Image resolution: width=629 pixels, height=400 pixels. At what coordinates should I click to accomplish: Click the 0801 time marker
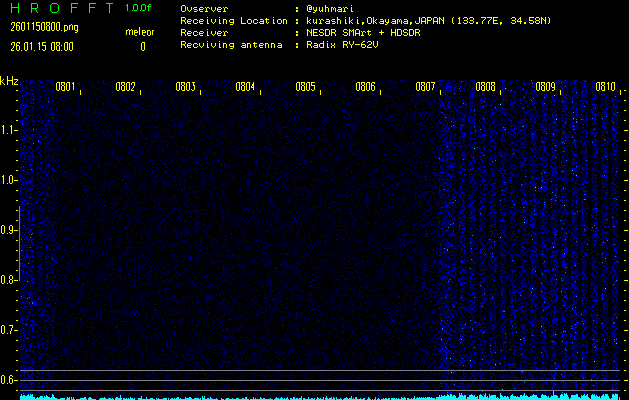pyautogui.click(x=66, y=88)
